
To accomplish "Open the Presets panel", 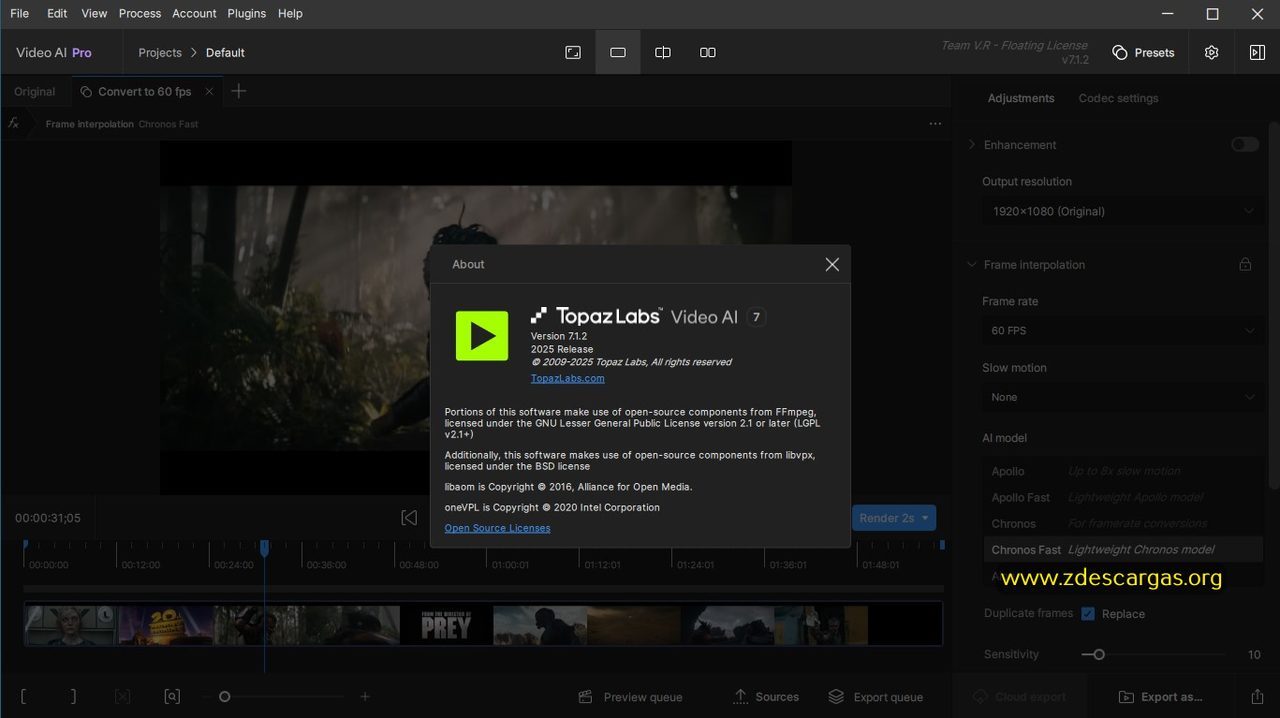I will pos(1143,52).
